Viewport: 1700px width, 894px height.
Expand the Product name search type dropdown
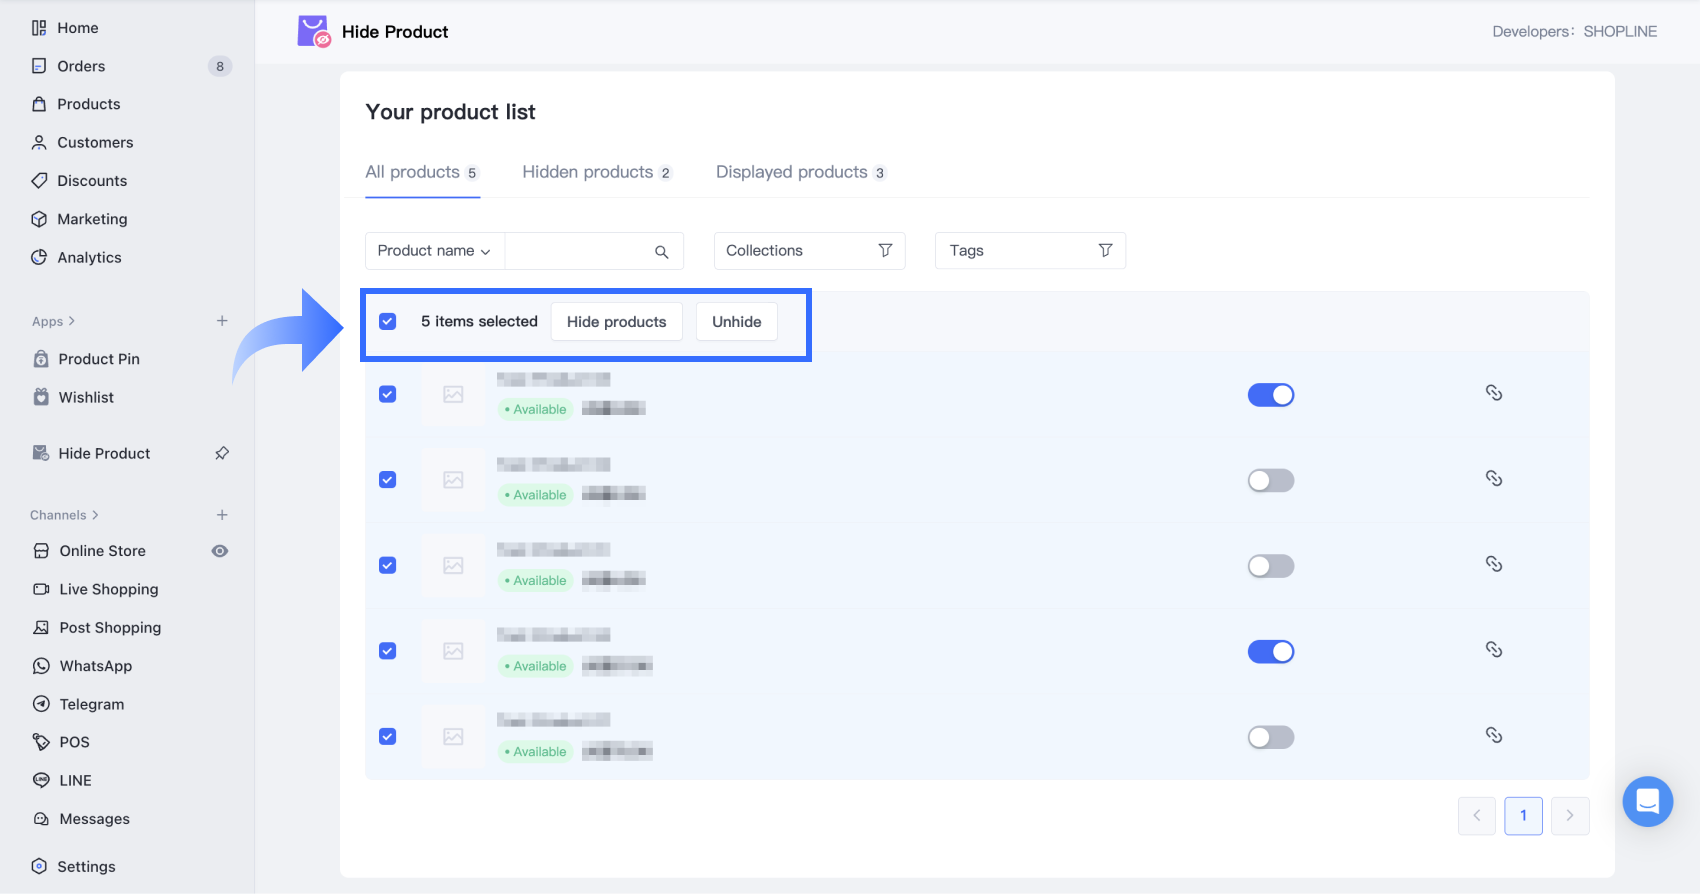(434, 251)
